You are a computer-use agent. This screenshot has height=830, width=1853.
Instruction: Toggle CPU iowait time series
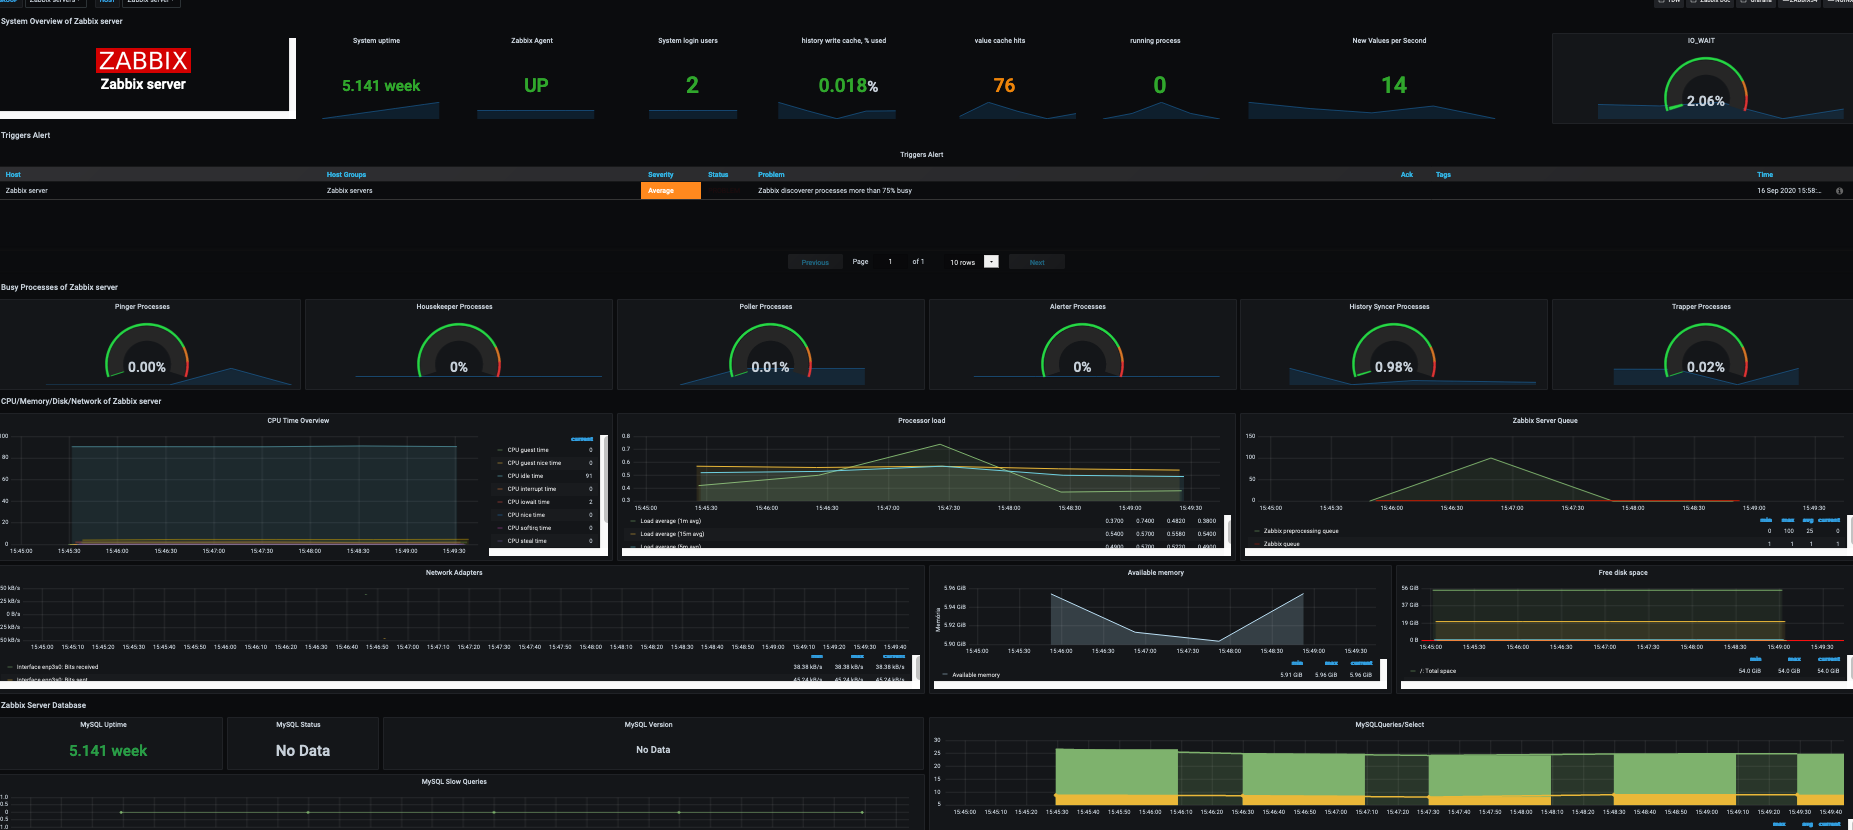[x=528, y=502]
